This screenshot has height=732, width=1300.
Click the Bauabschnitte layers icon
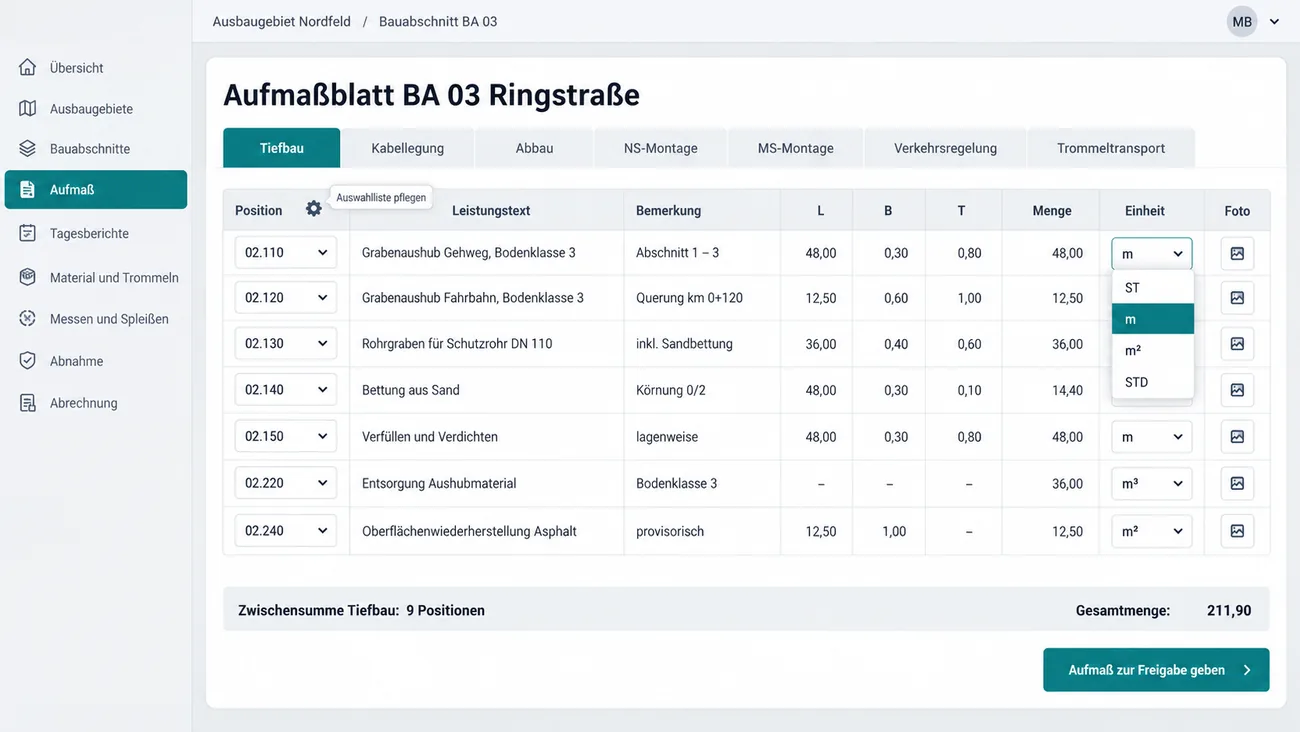(28, 148)
